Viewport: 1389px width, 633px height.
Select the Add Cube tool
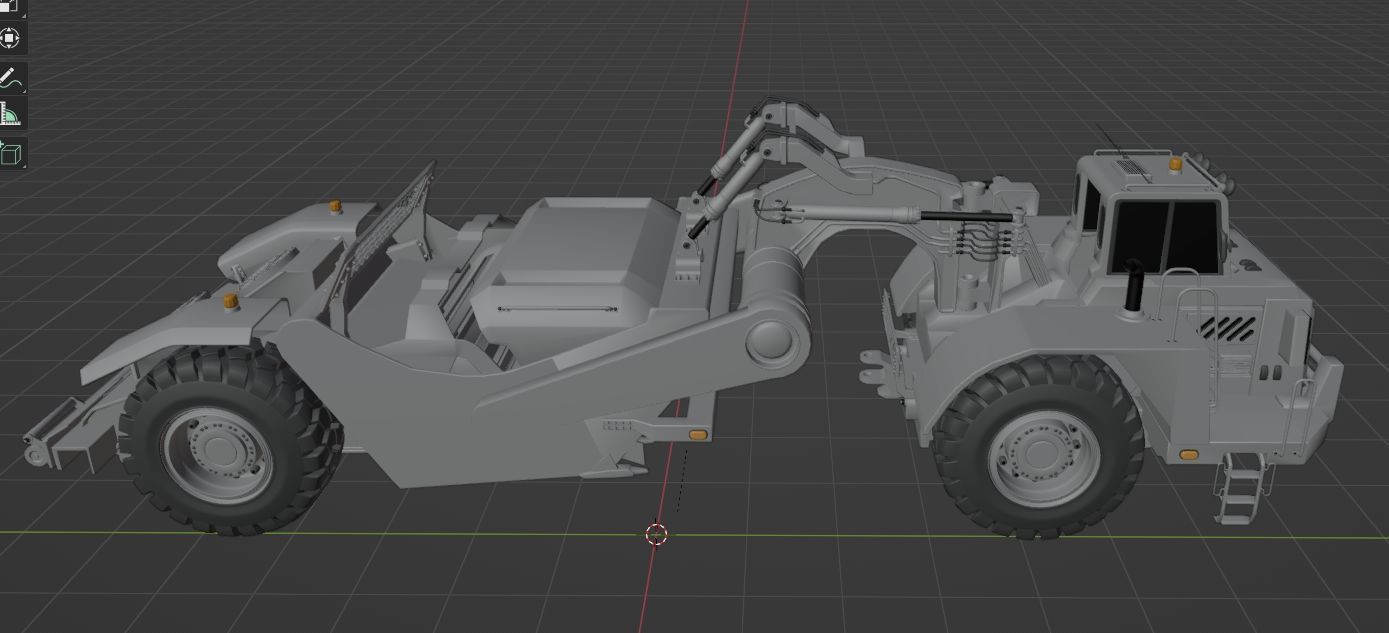[x=10, y=154]
